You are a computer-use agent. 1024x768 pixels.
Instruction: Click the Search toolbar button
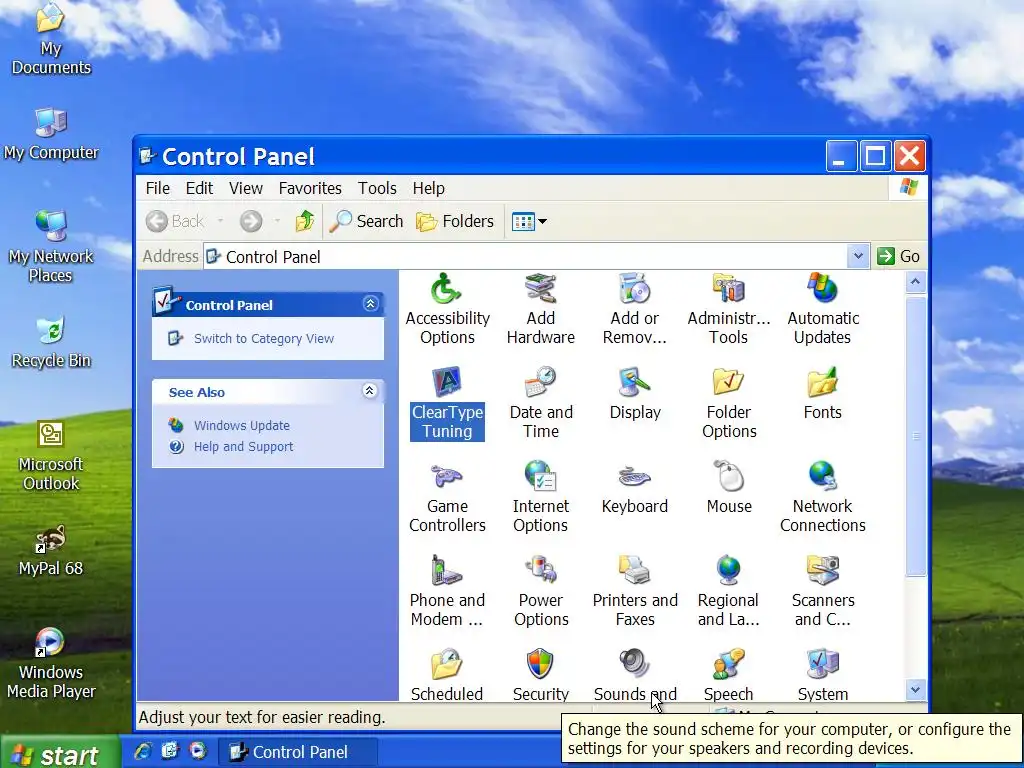click(366, 221)
